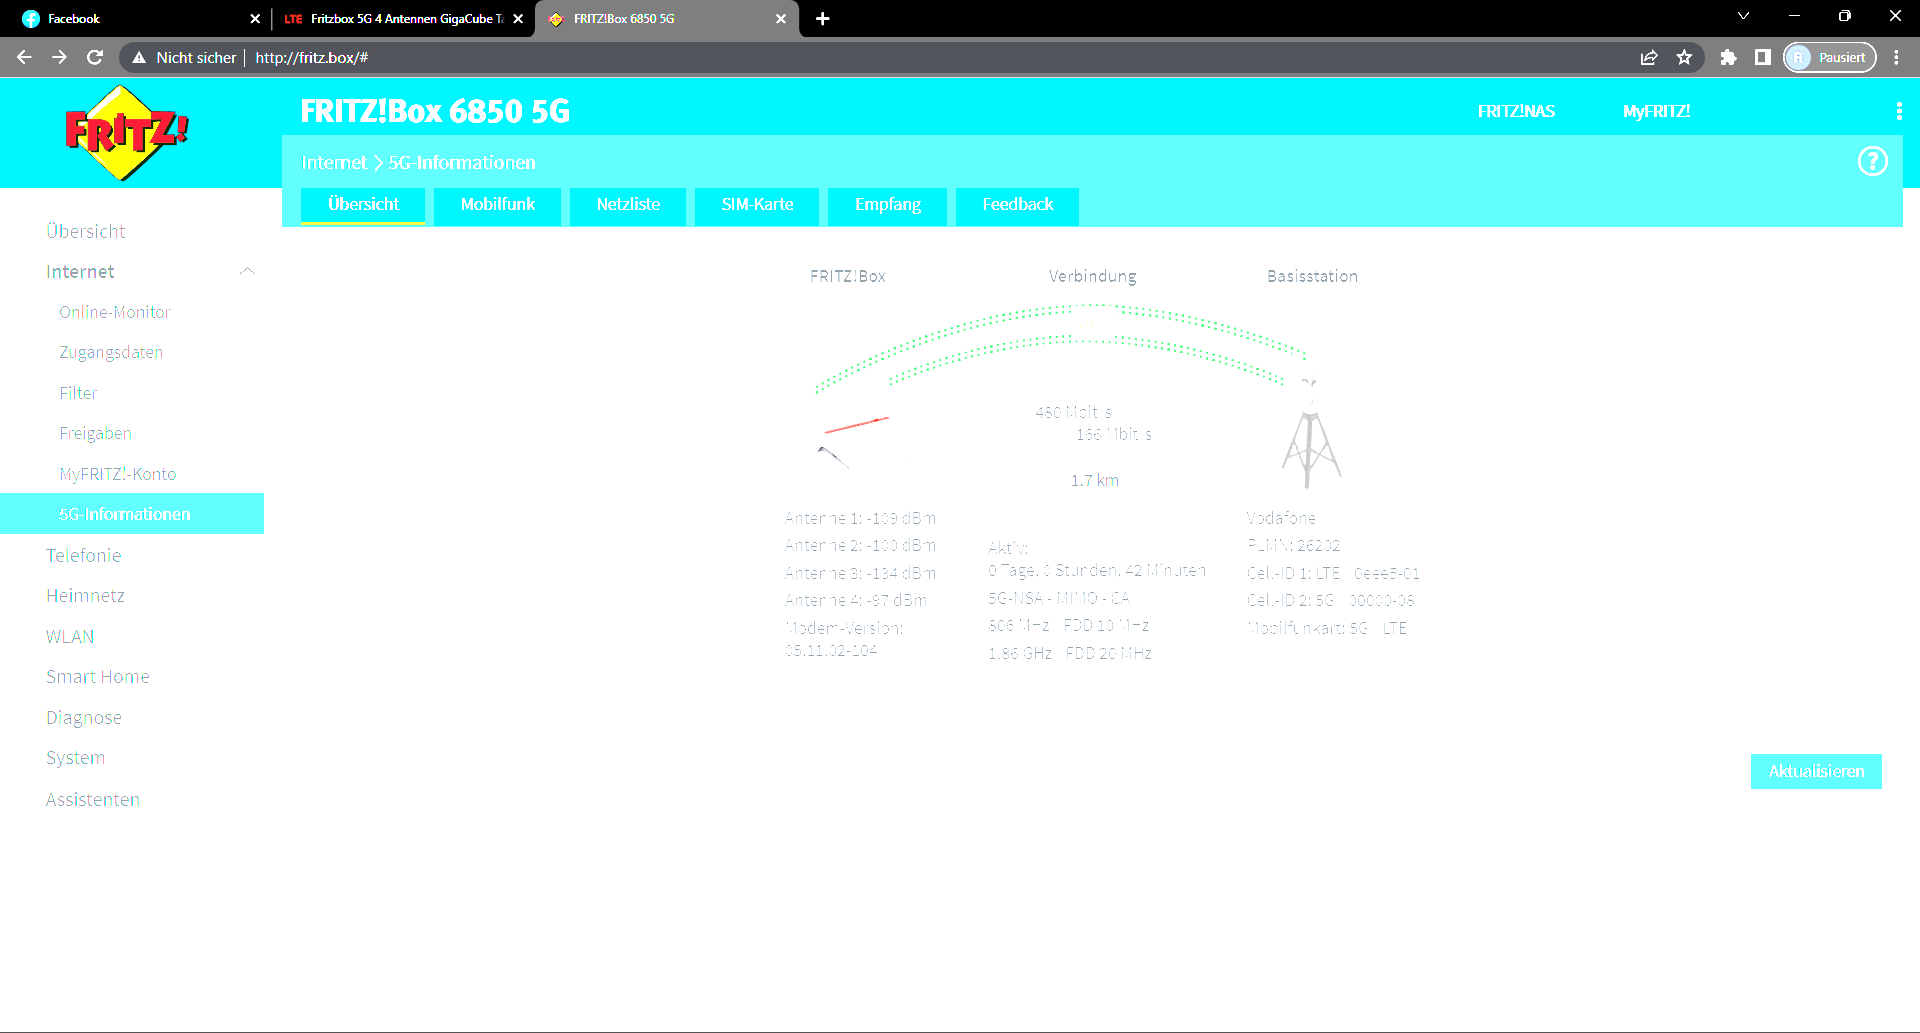1920x1033 pixels.
Task: Toggle the browser side panel icon
Action: pyautogui.click(x=1762, y=57)
